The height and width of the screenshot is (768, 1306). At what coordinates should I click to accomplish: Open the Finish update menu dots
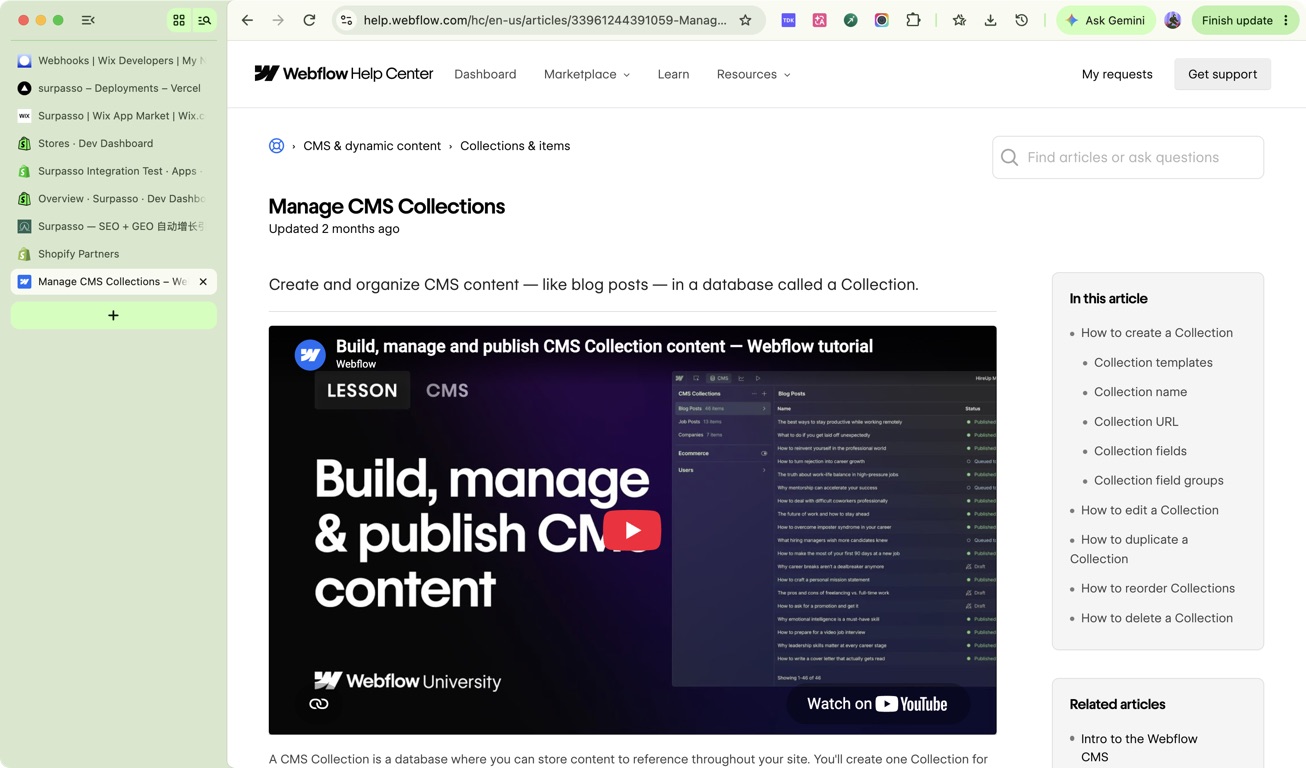1286,20
